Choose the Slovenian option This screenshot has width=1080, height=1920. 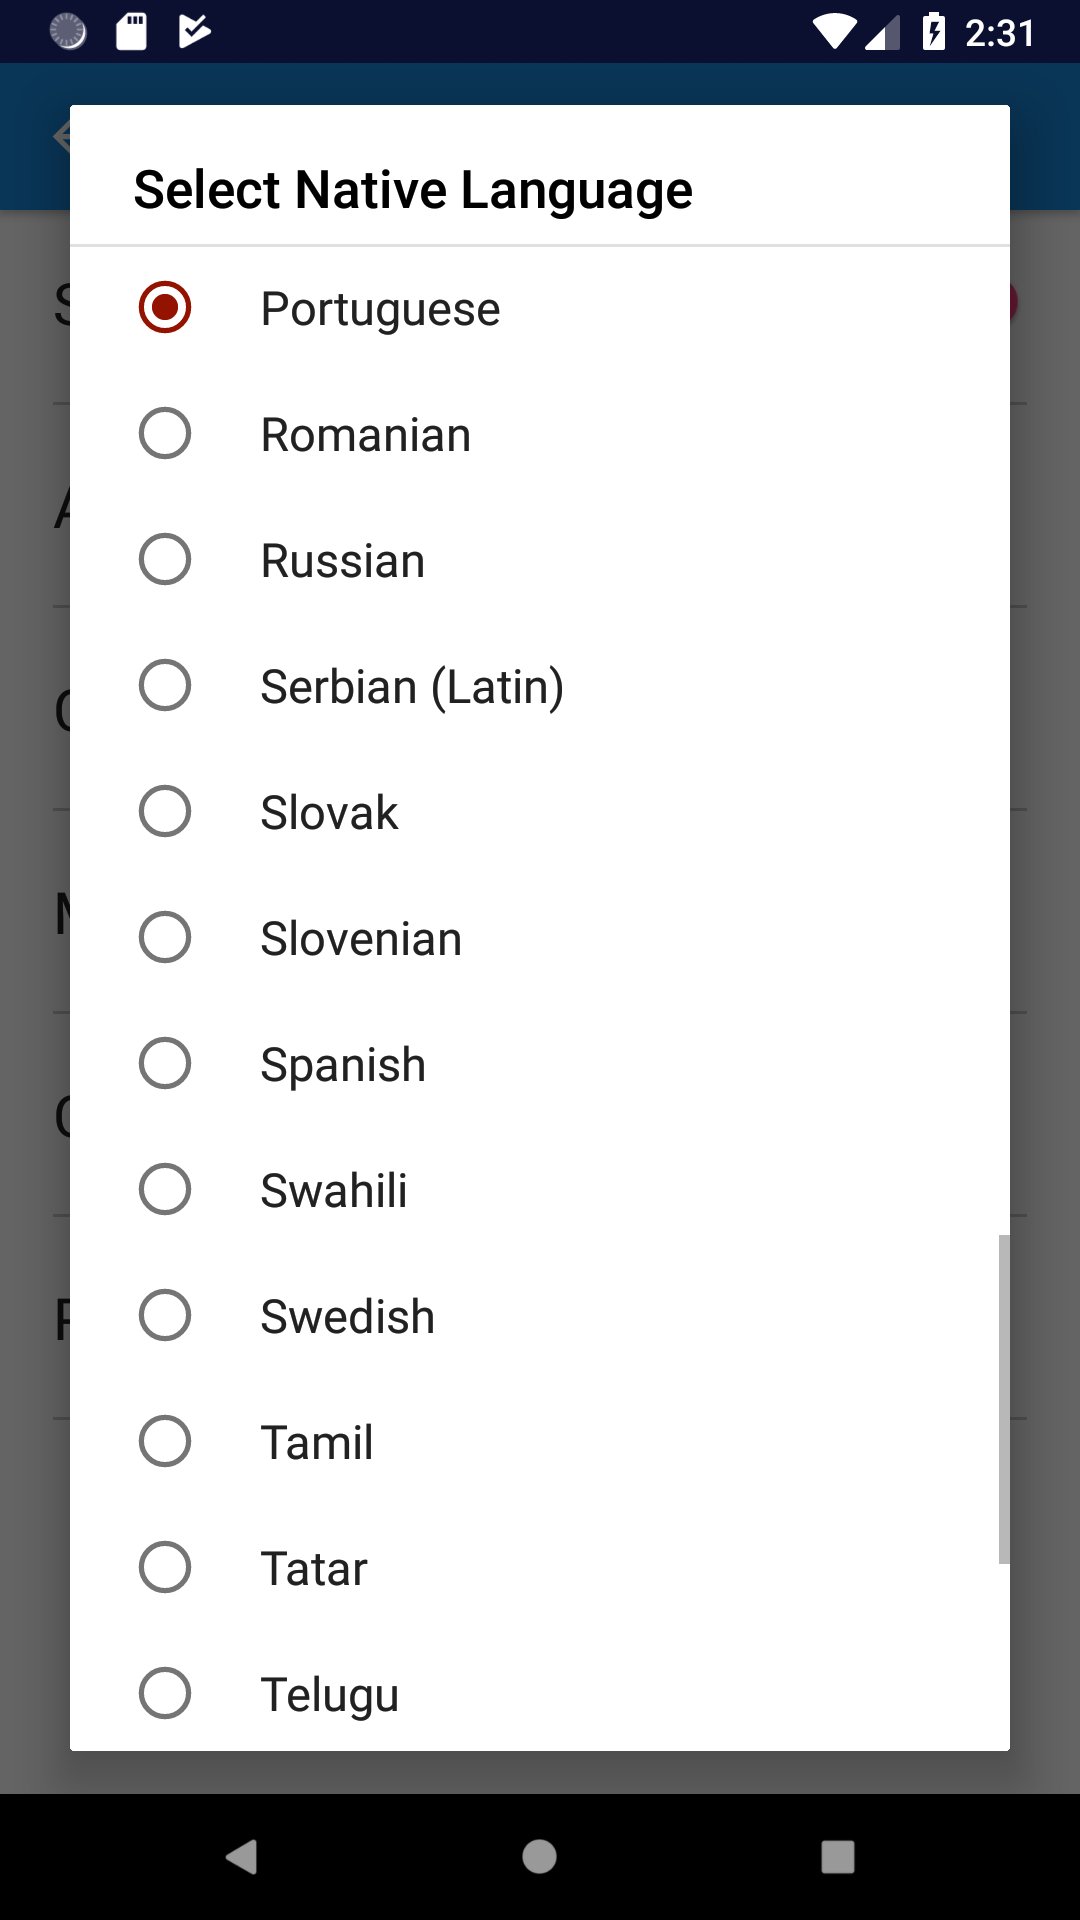click(165, 937)
